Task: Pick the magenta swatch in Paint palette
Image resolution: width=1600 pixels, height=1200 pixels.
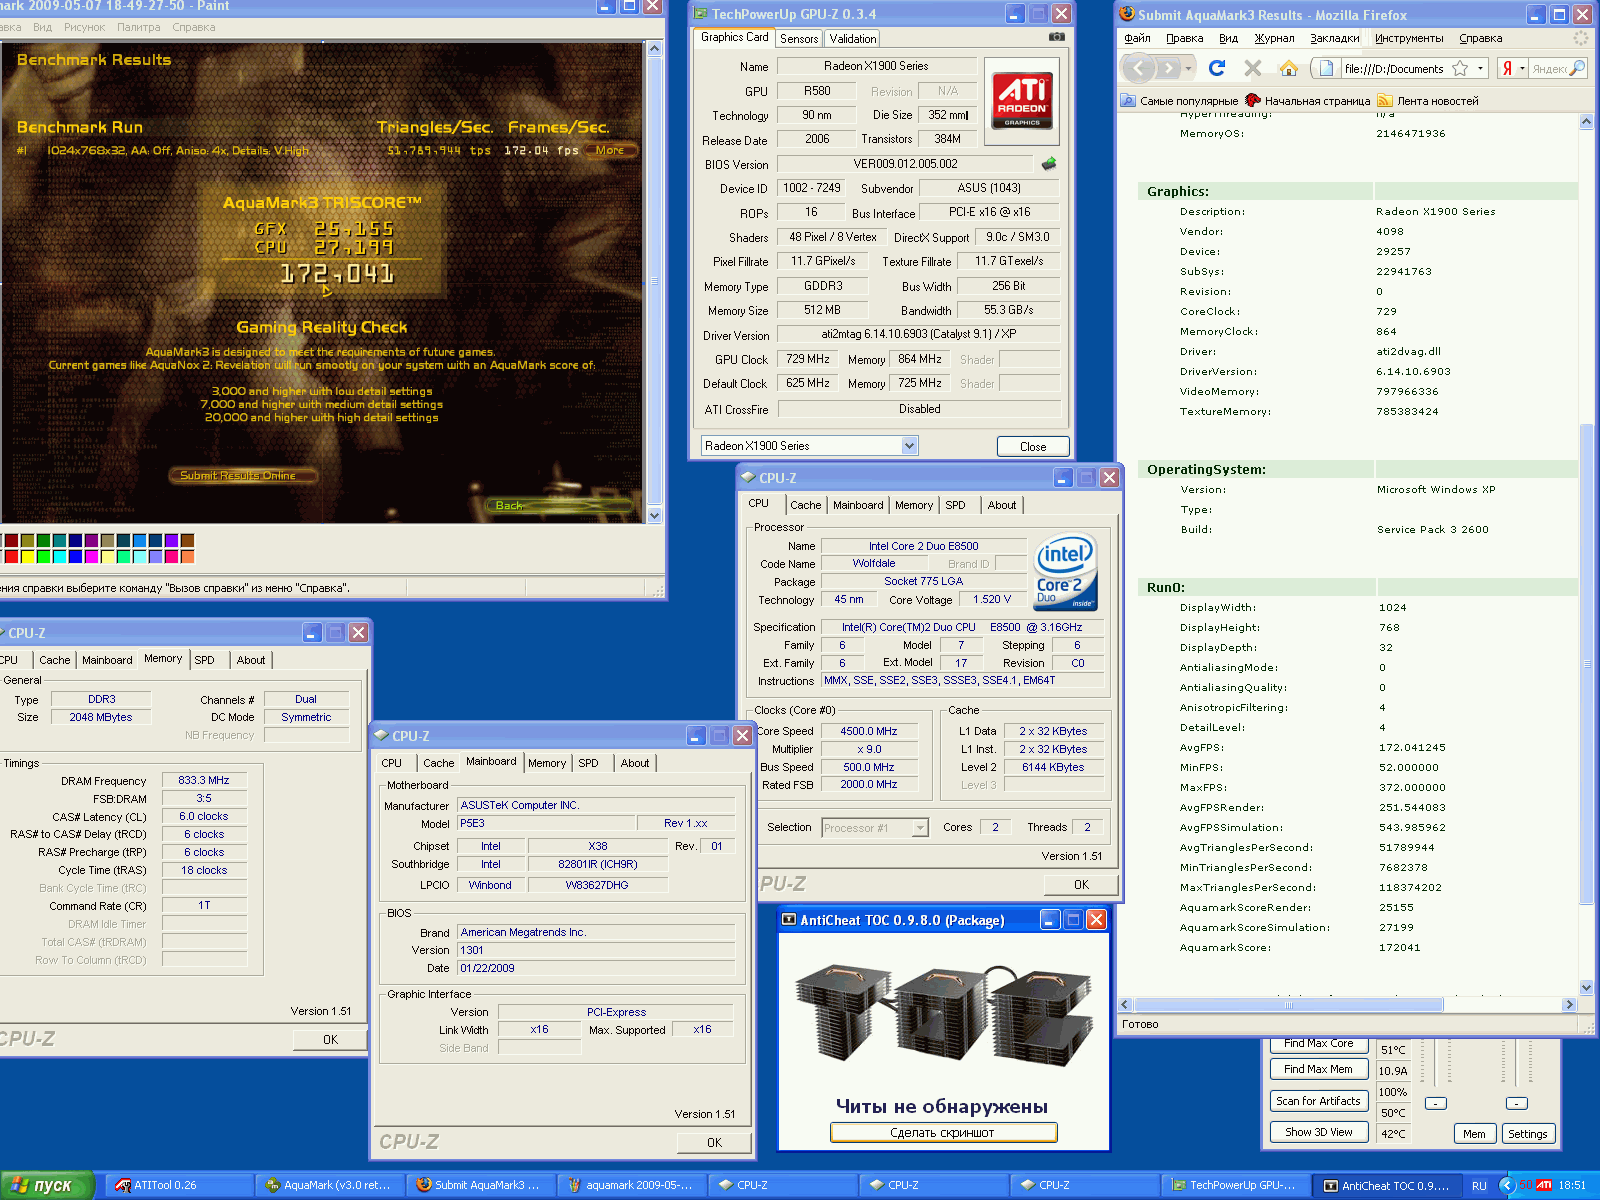Action: pyautogui.click(x=91, y=557)
